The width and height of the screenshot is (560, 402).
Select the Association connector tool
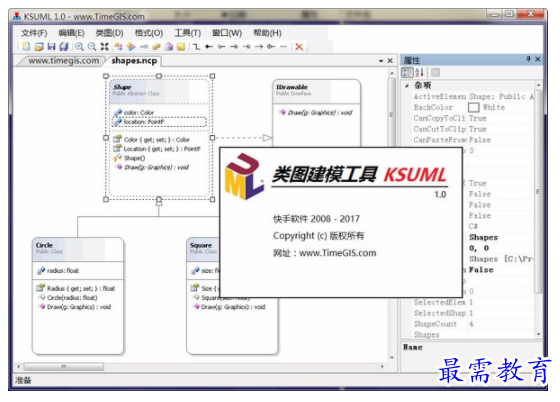[x=196, y=46]
